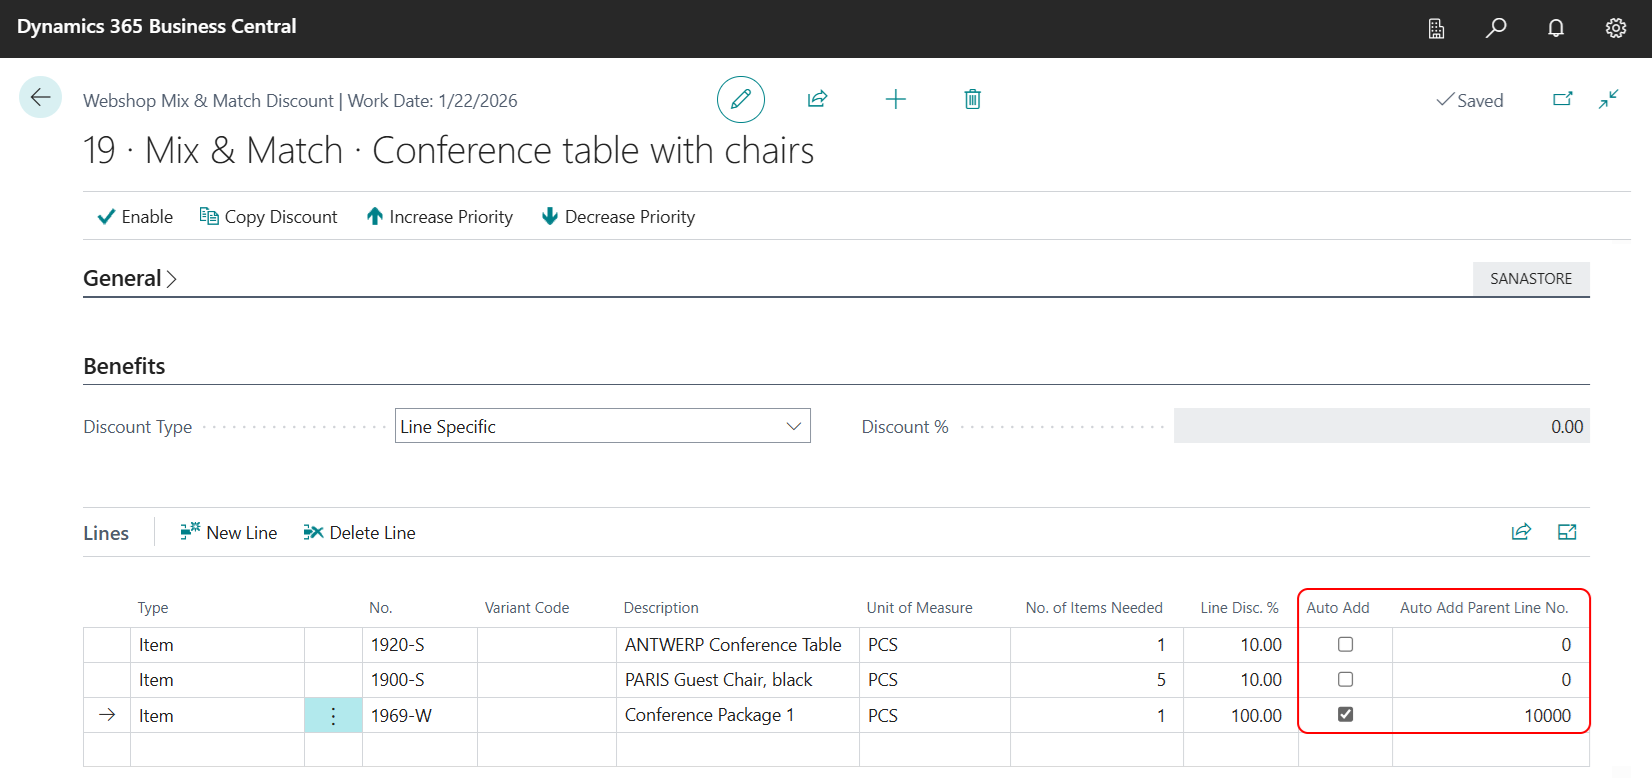Viewport: 1652px width, 778px height.
Task: Collapse the page with the shrink arrows icon
Action: click(1608, 99)
